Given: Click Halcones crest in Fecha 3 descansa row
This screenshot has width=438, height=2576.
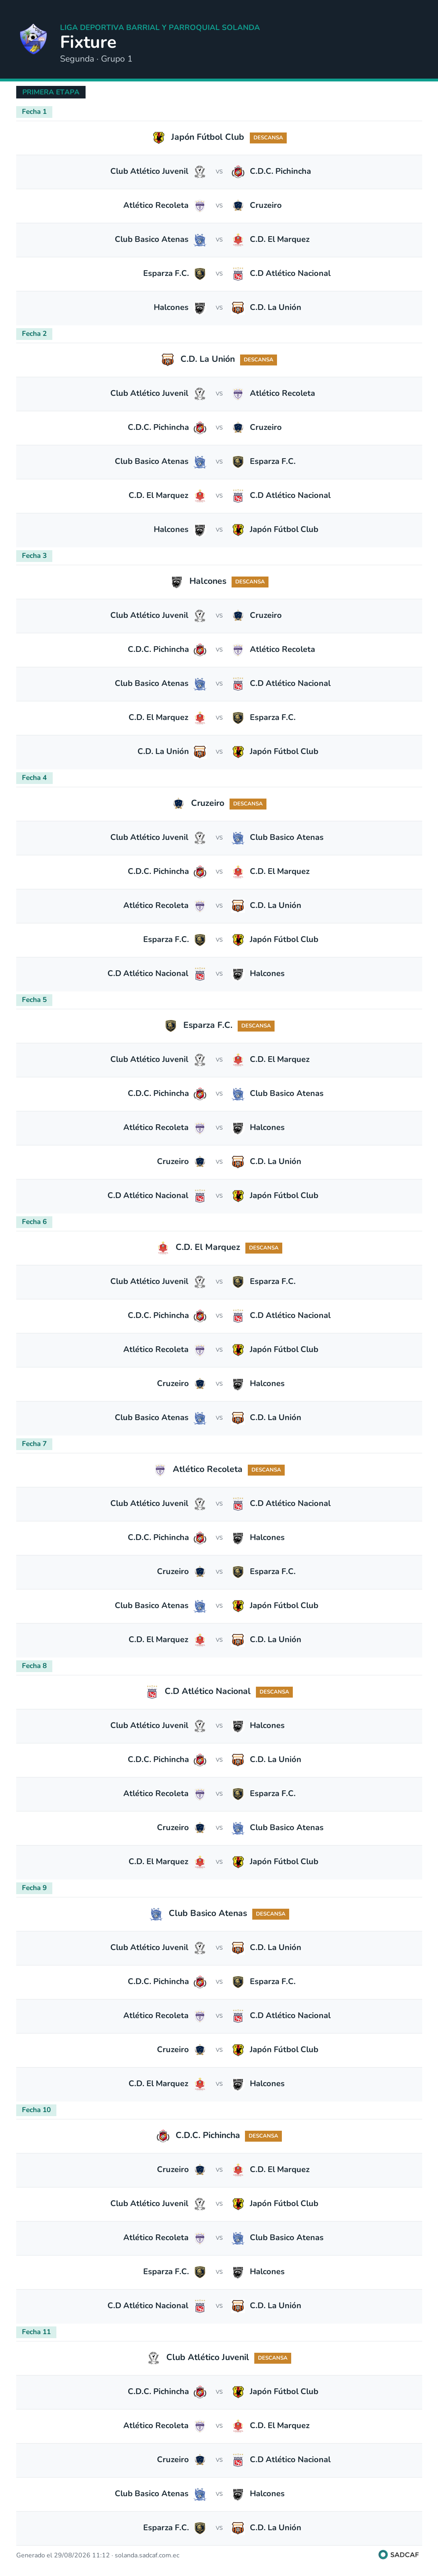Looking at the screenshot, I should pos(177,581).
